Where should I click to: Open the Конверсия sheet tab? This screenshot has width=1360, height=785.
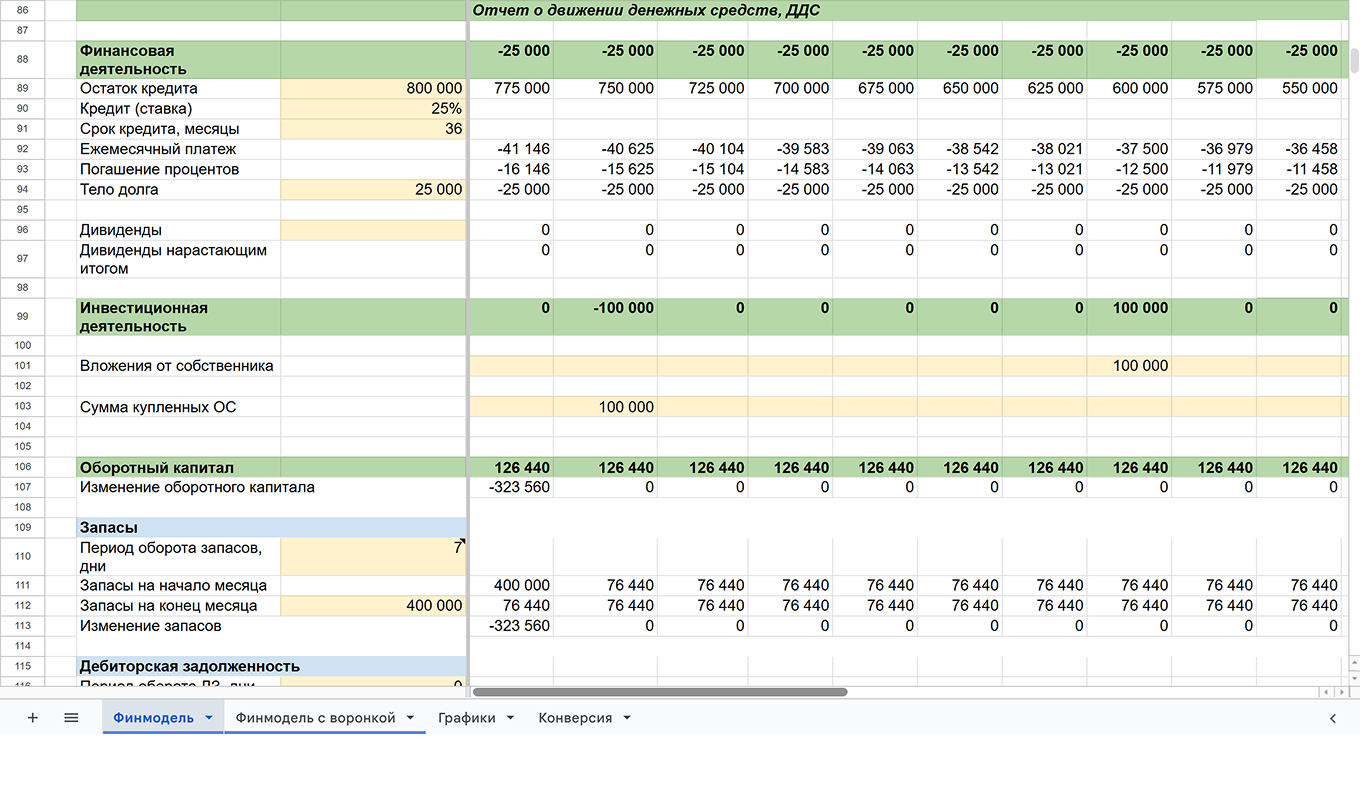click(x=575, y=718)
